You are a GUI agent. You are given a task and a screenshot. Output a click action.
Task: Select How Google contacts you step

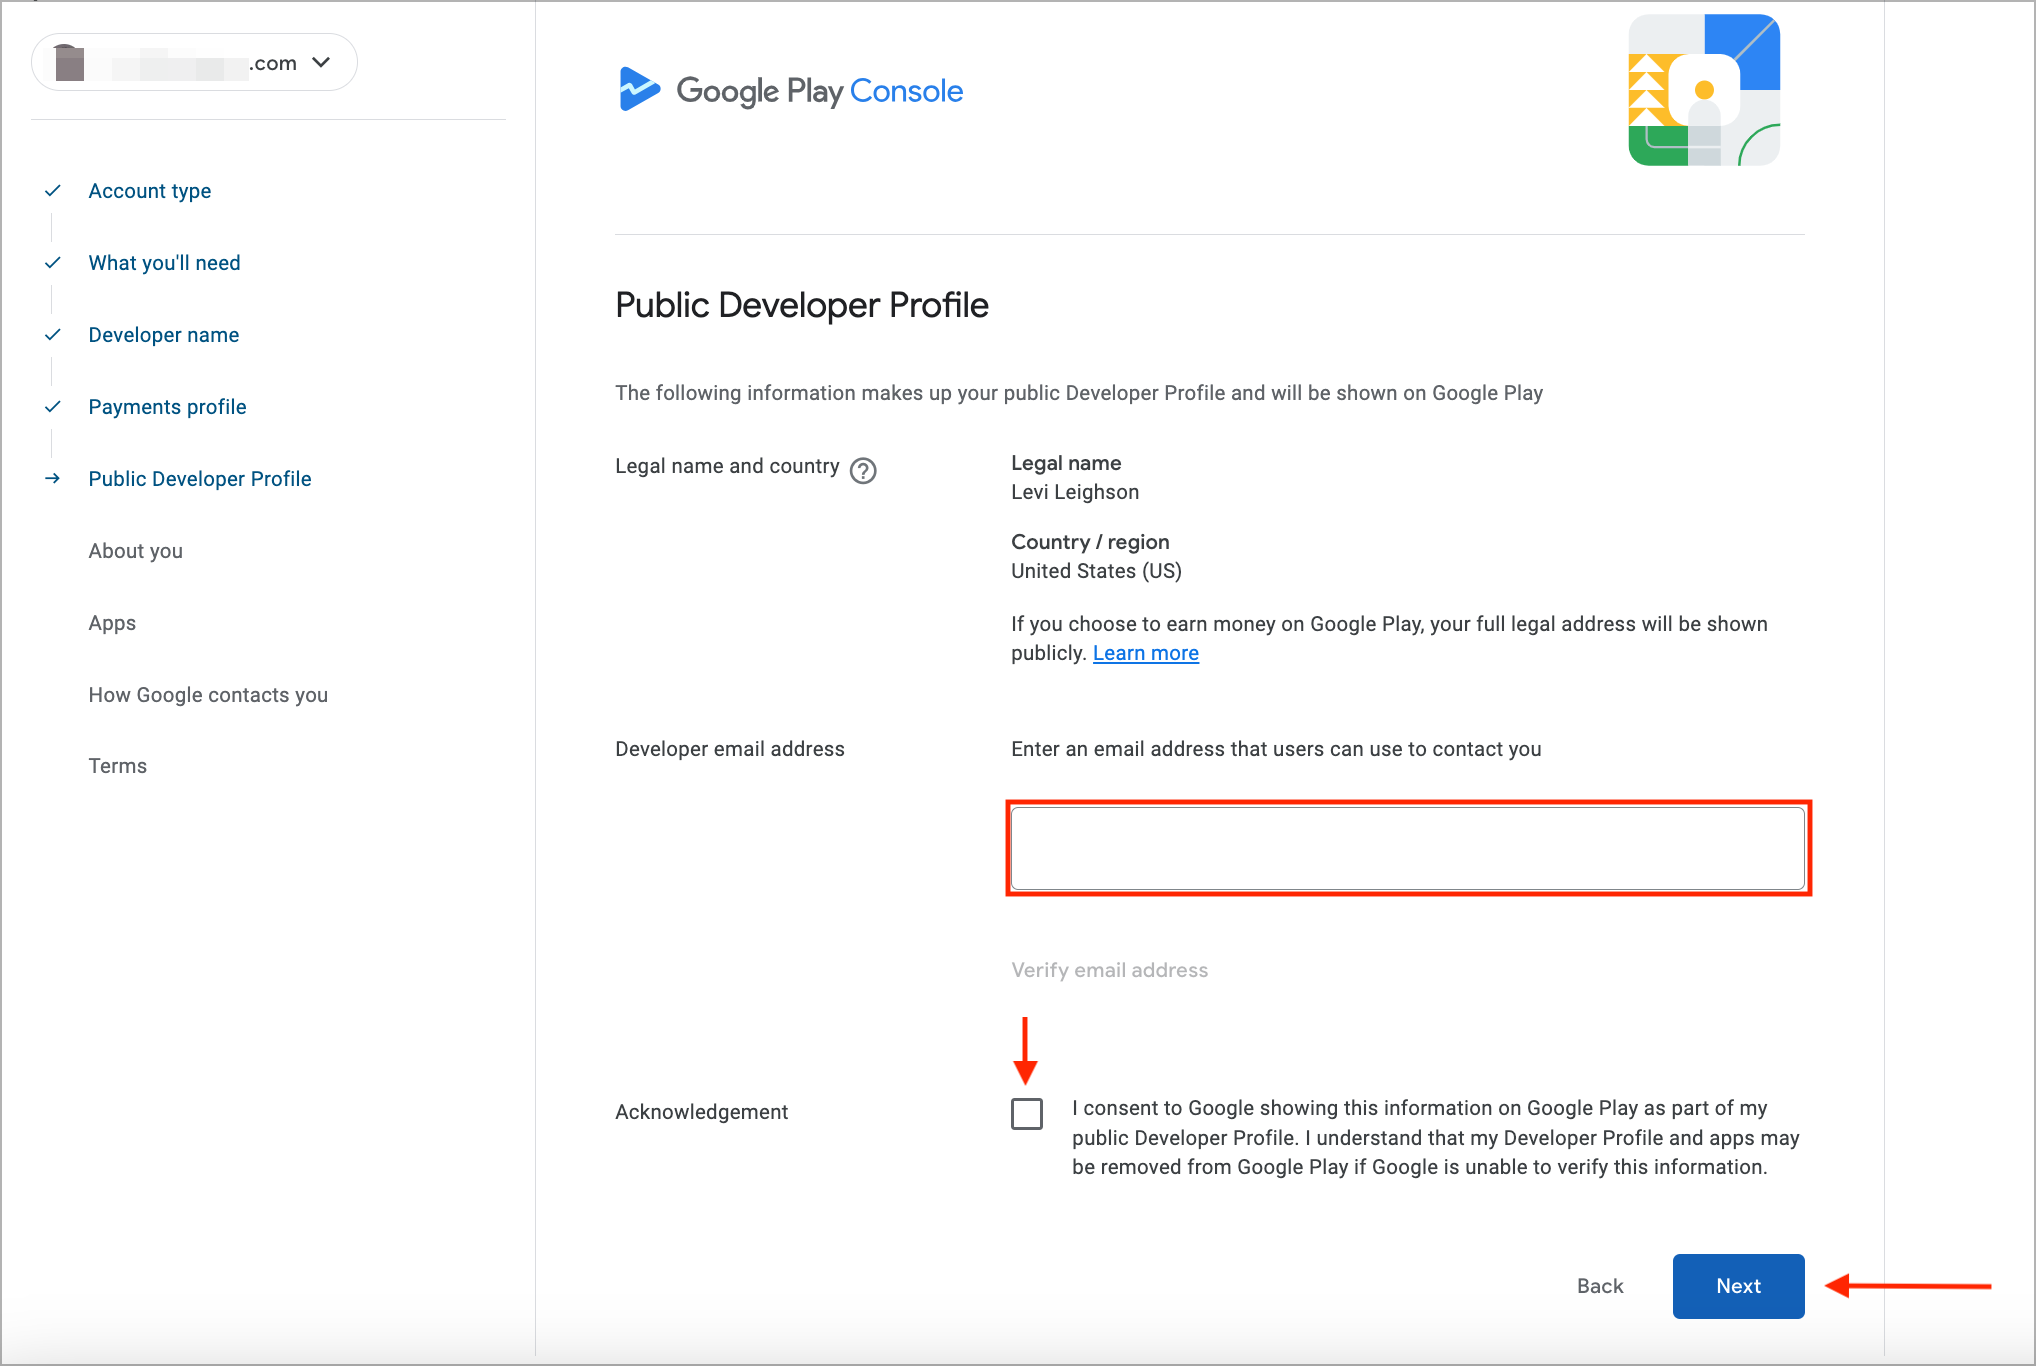coord(208,695)
